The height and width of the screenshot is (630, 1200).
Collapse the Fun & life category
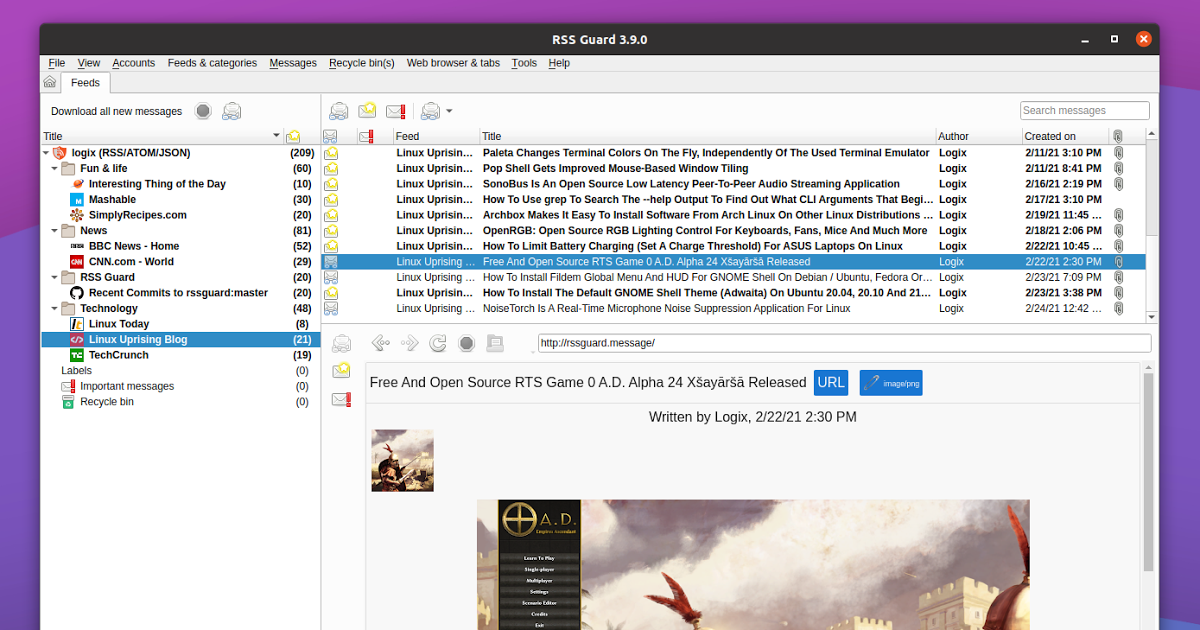[x=54, y=169]
